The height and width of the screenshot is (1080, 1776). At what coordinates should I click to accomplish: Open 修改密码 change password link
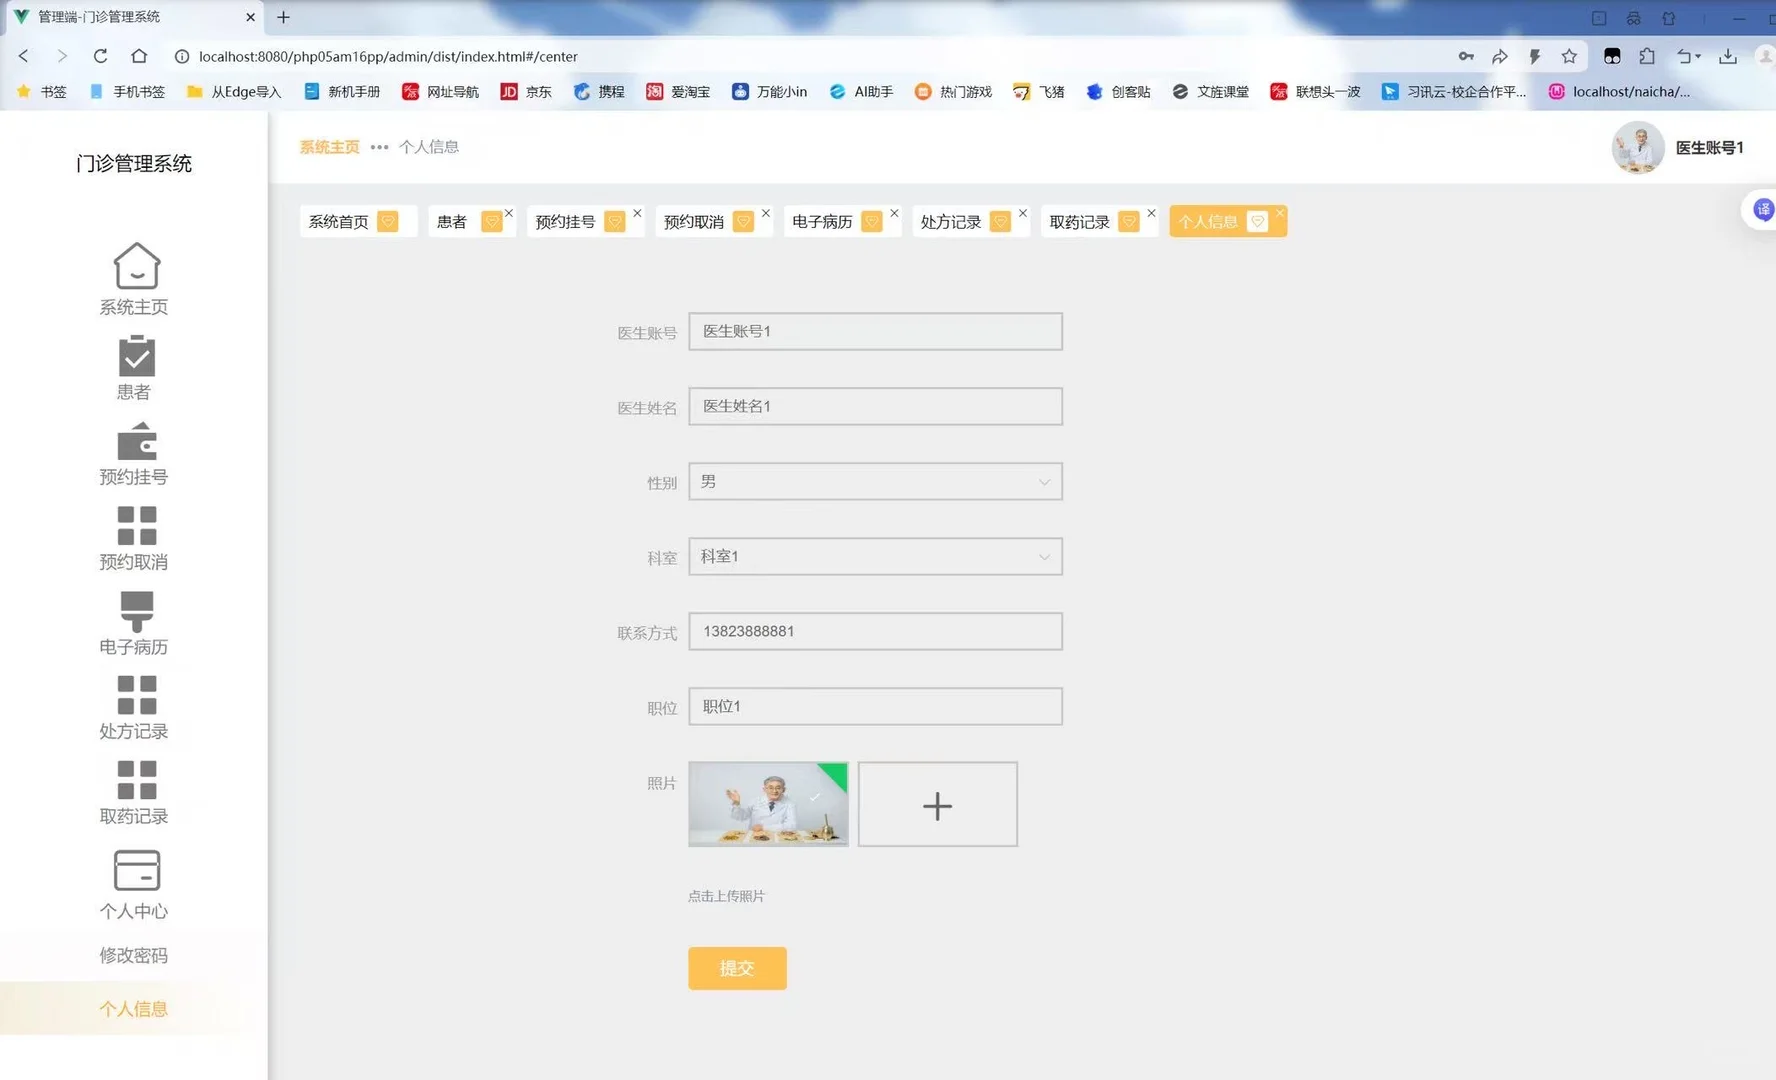(133, 955)
